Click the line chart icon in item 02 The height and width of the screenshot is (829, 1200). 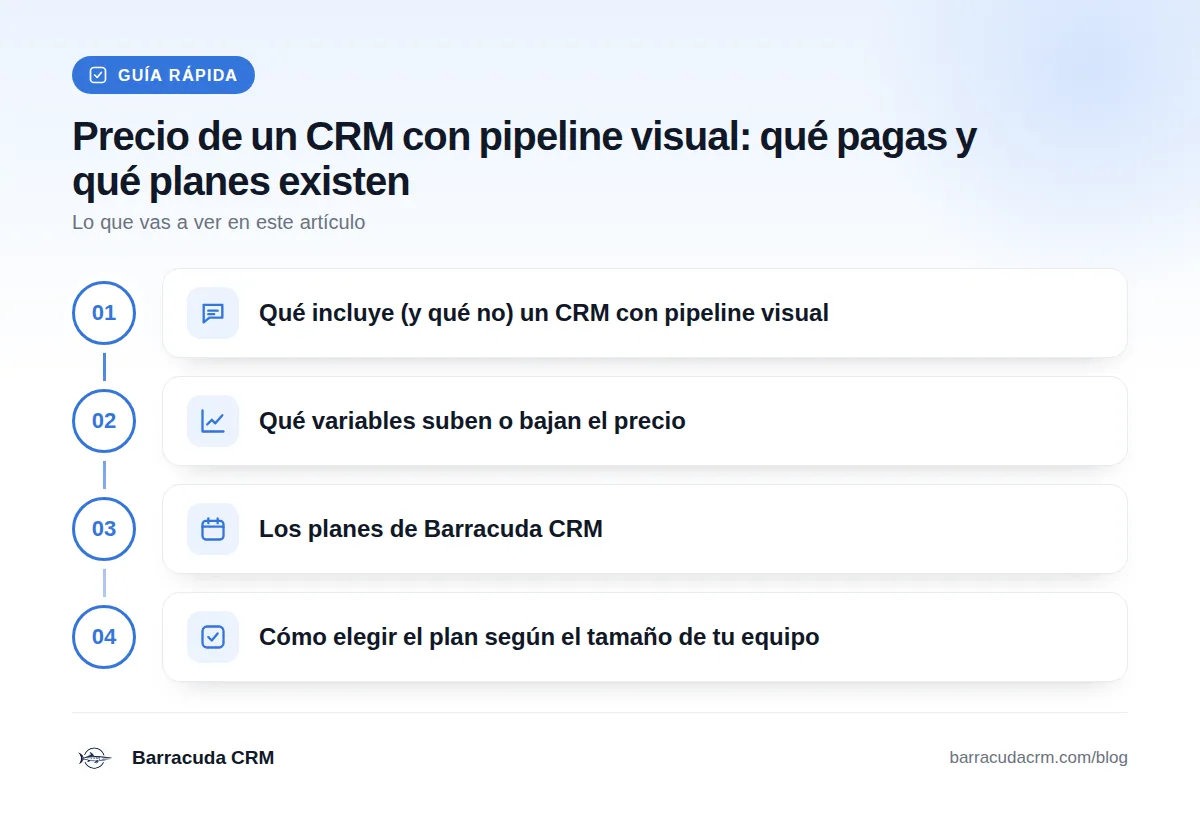213,421
